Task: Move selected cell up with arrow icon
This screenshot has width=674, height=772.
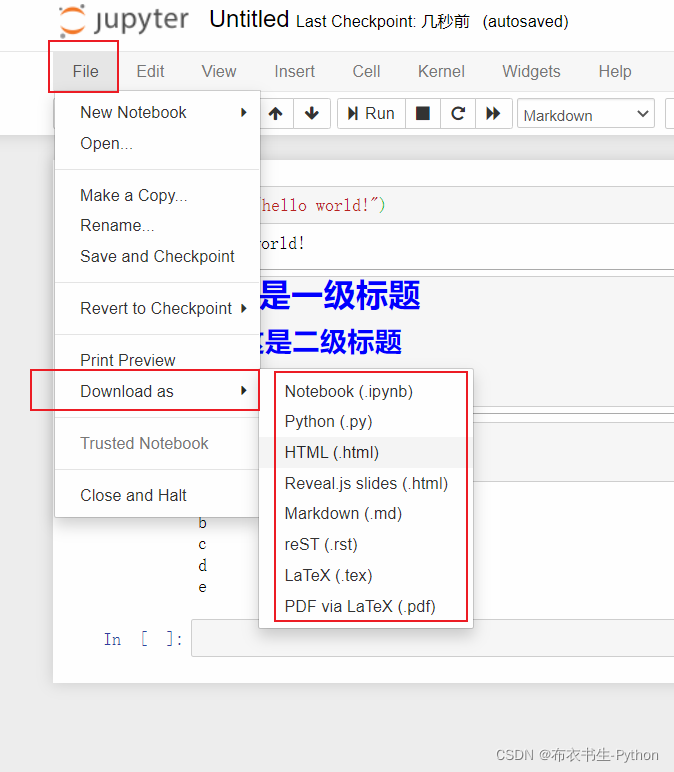Action: [x=276, y=114]
